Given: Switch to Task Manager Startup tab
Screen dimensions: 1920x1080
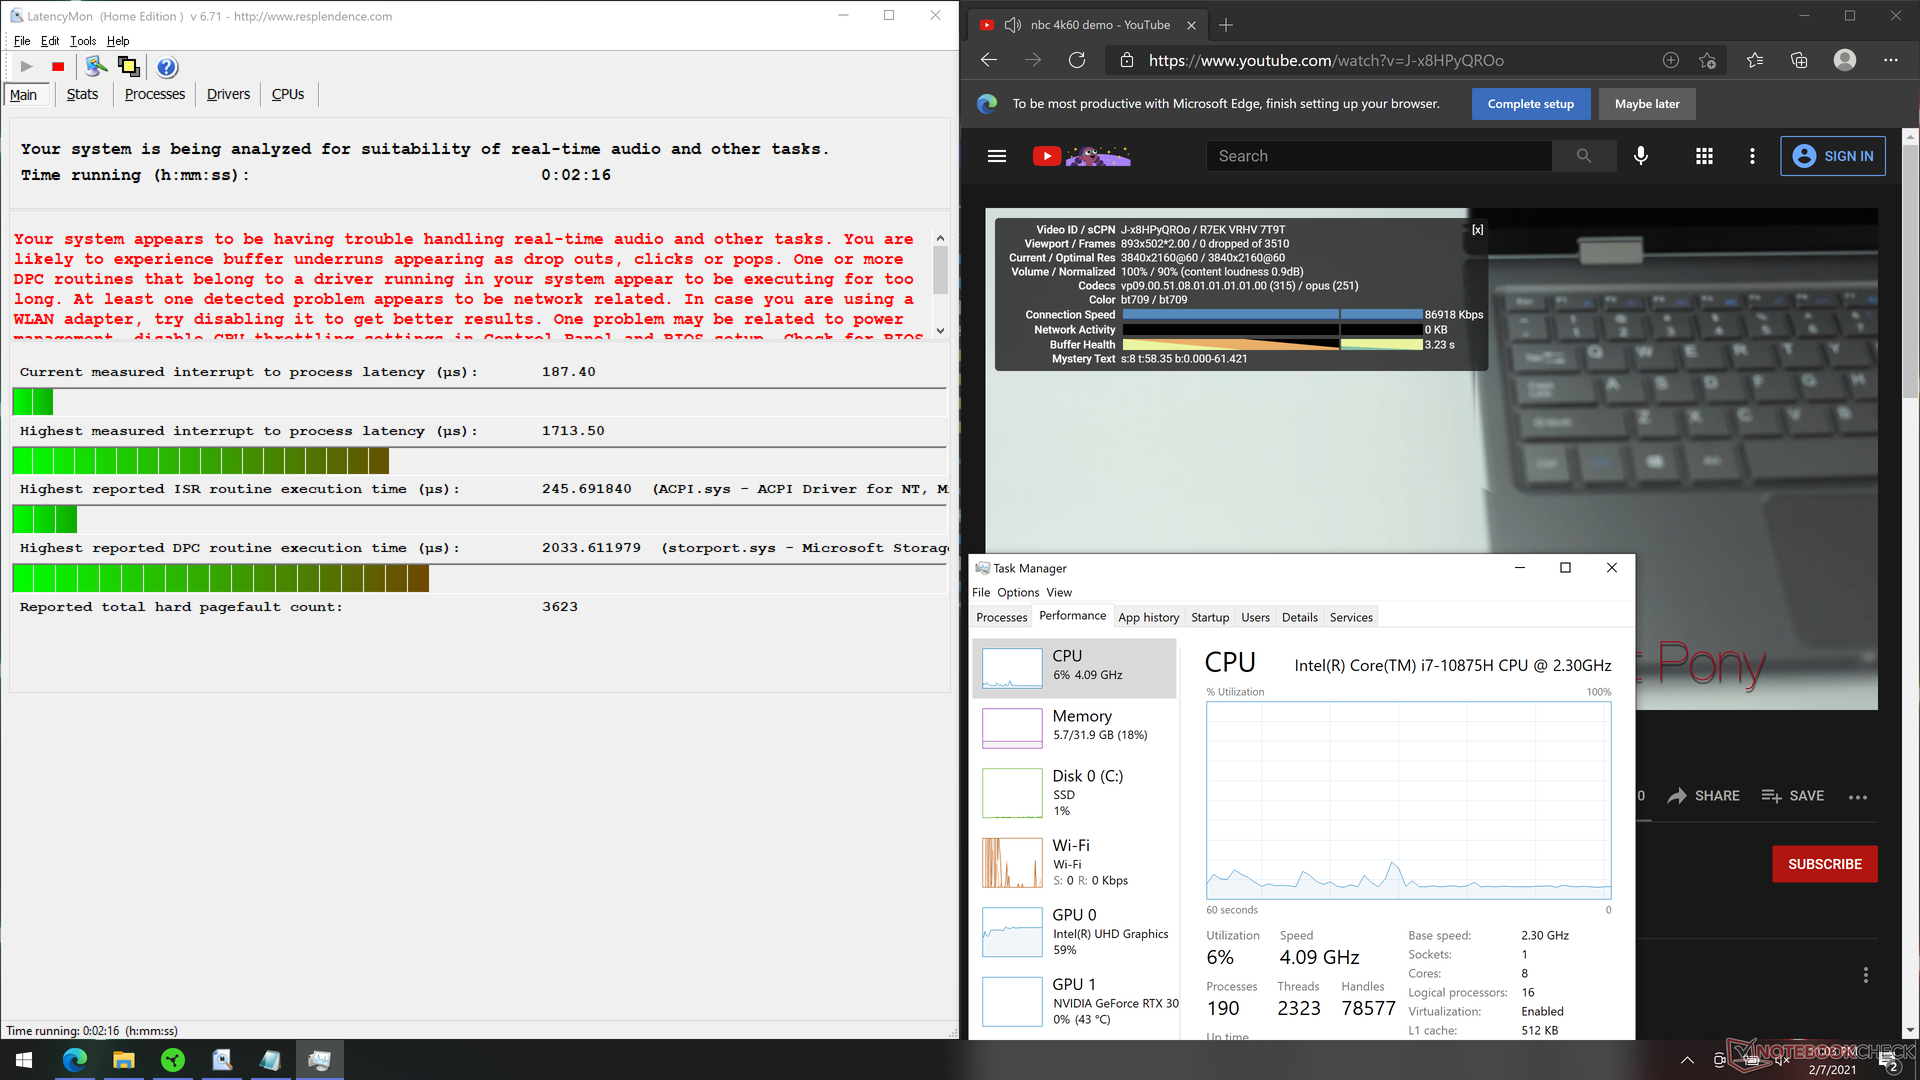Looking at the screenshot, I should click(x=1210, y=617).
